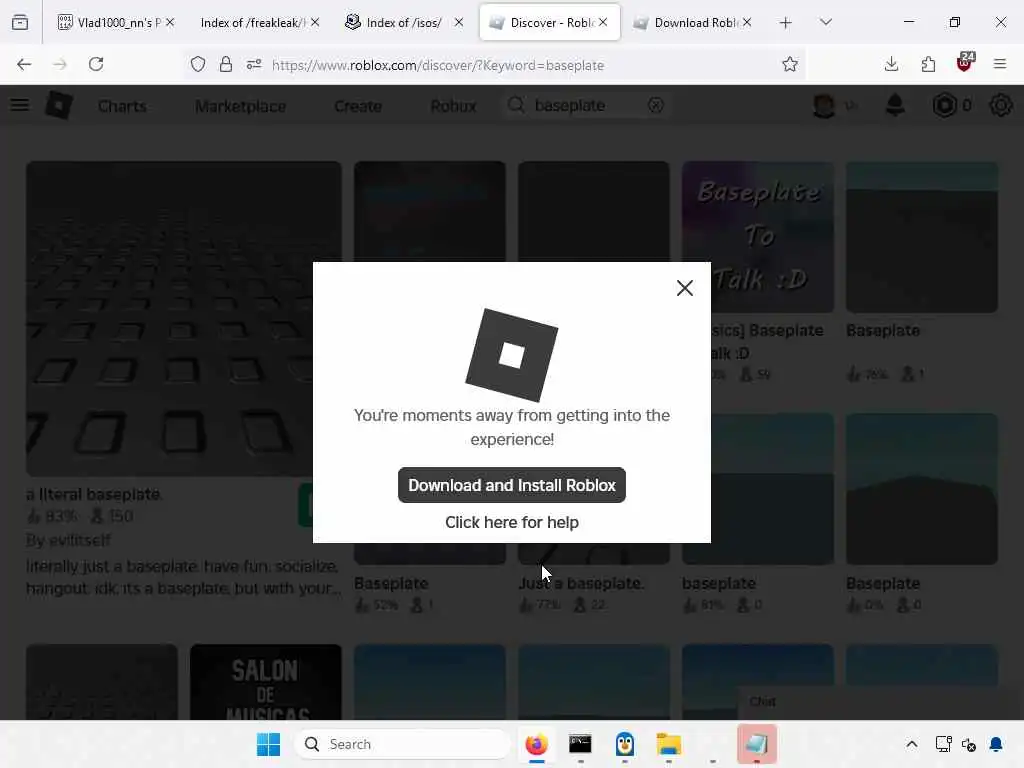The image size is (1024, 768).
Task: Go back to previous page
Action: 24,64
